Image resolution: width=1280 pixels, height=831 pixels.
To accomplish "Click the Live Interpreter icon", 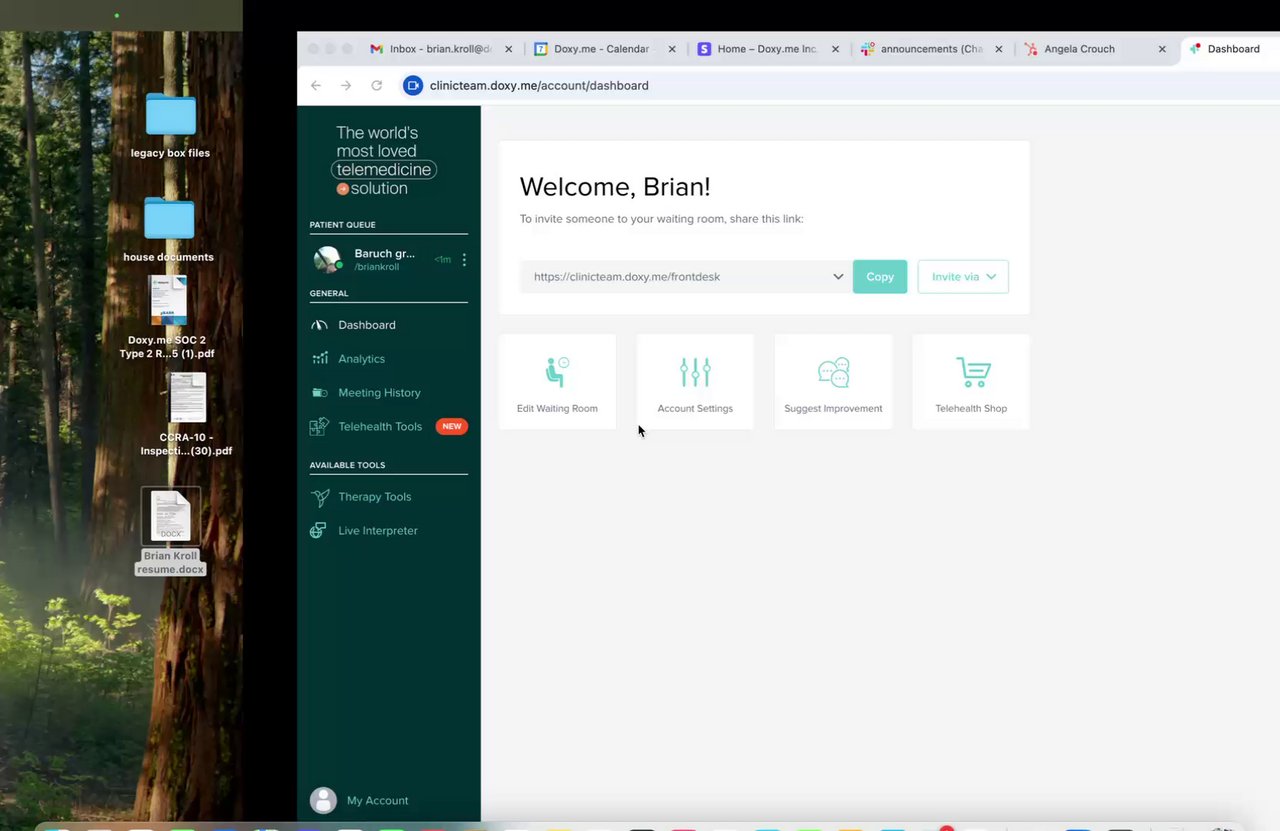I will tap(318, 531).
